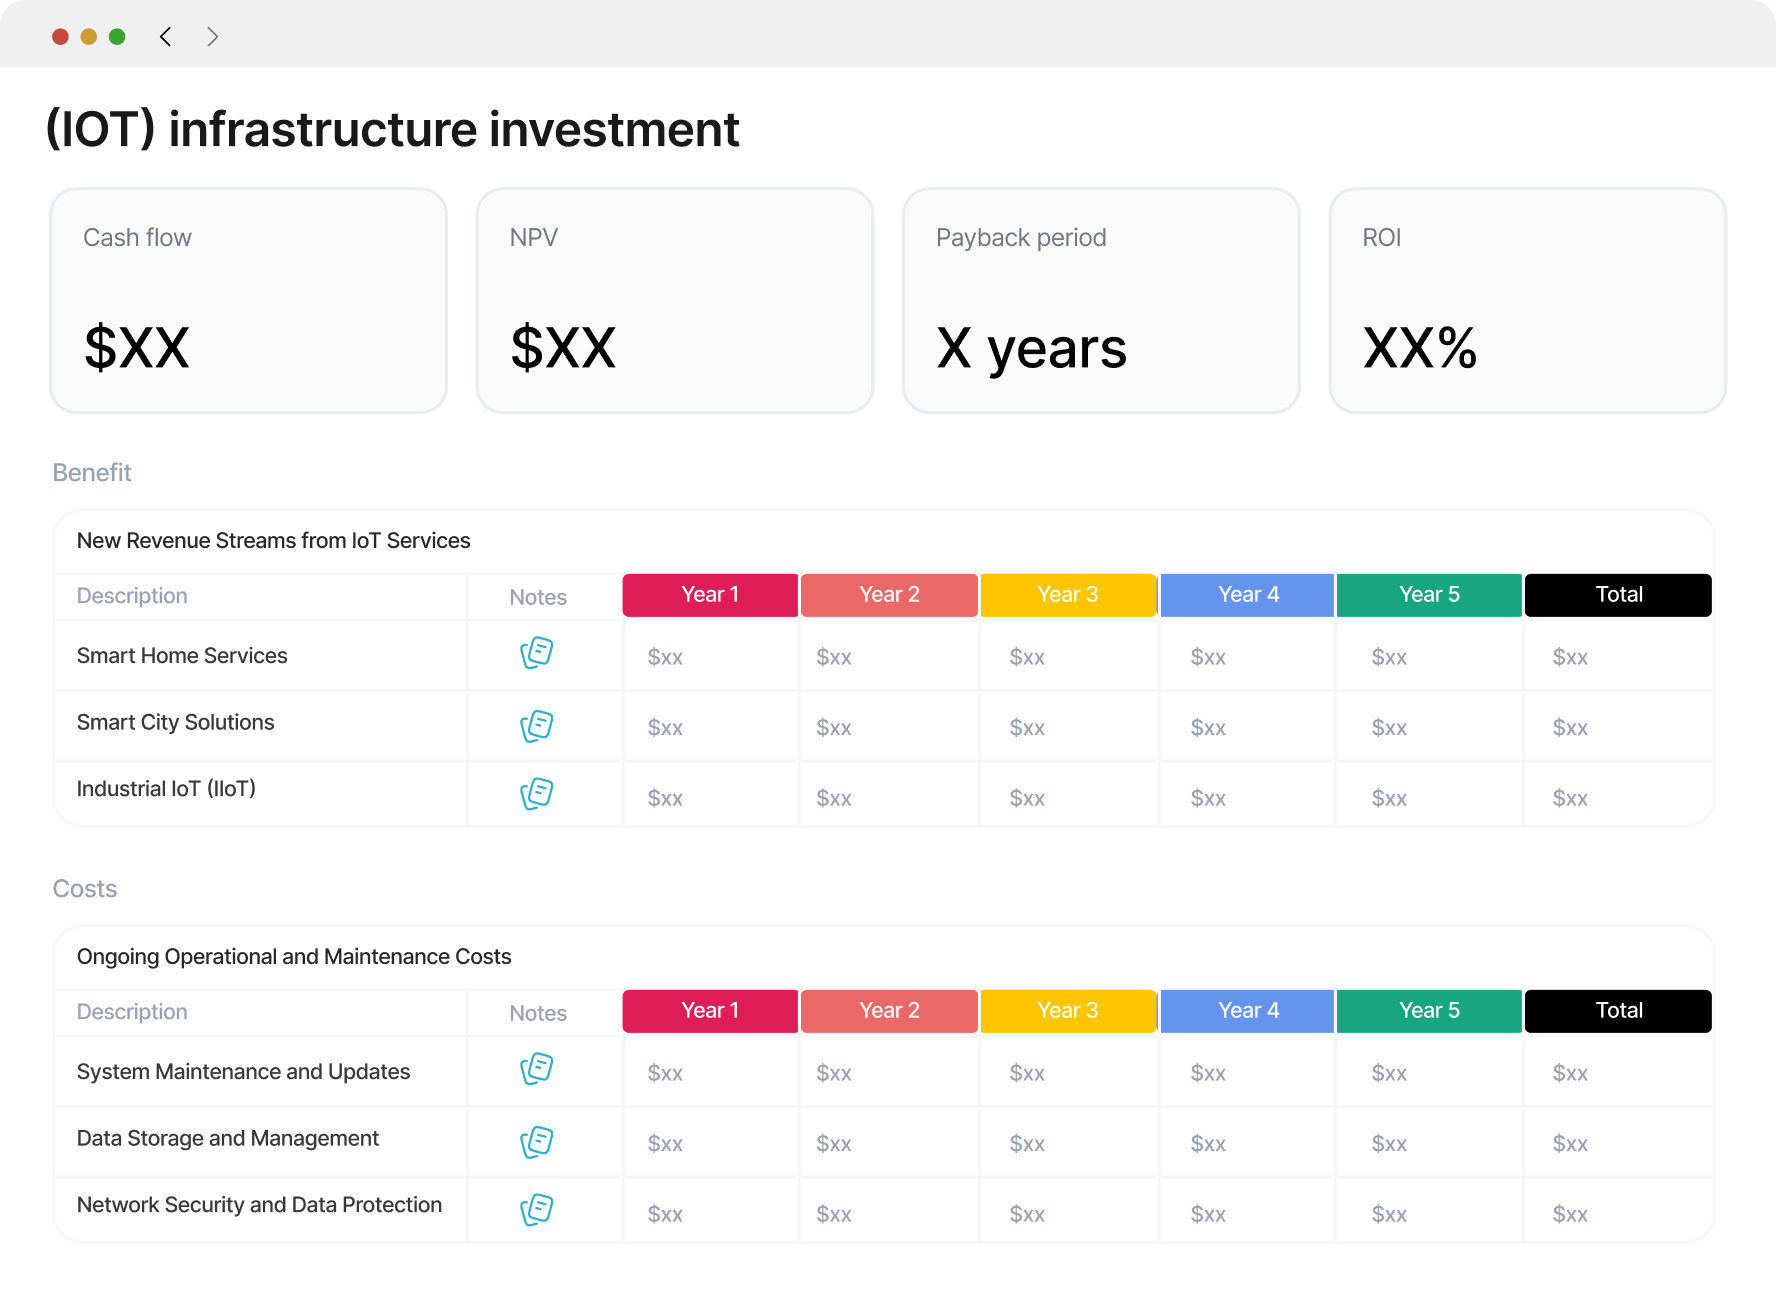Click the NPV summary card
This screenshot has width=1776, height=1304.
pos(675,300)
